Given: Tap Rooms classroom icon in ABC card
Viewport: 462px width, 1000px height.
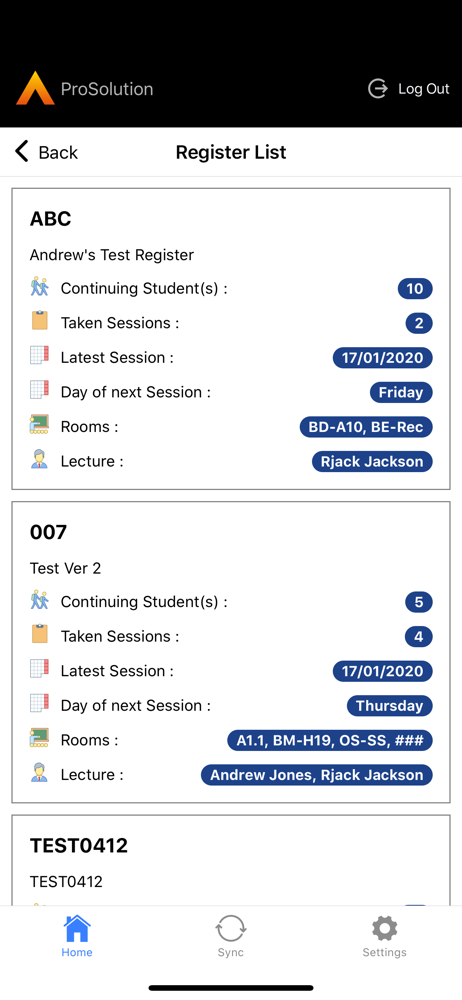Looking at the screenshot, I should [40, 425].
